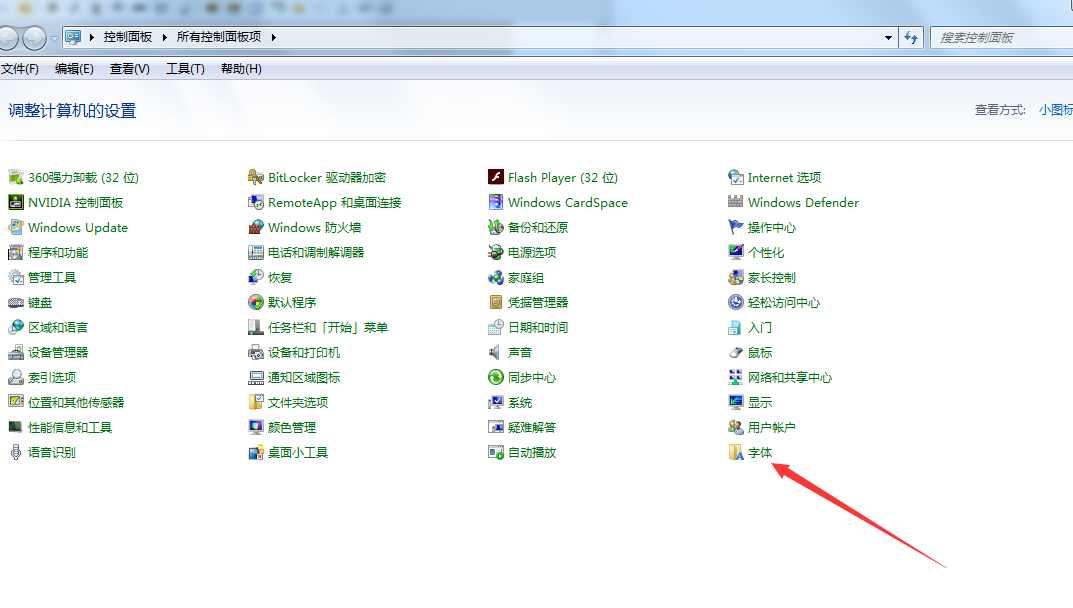
Task: Click the 控制面板 breadcrumb segment
Action: click(128, 37)
